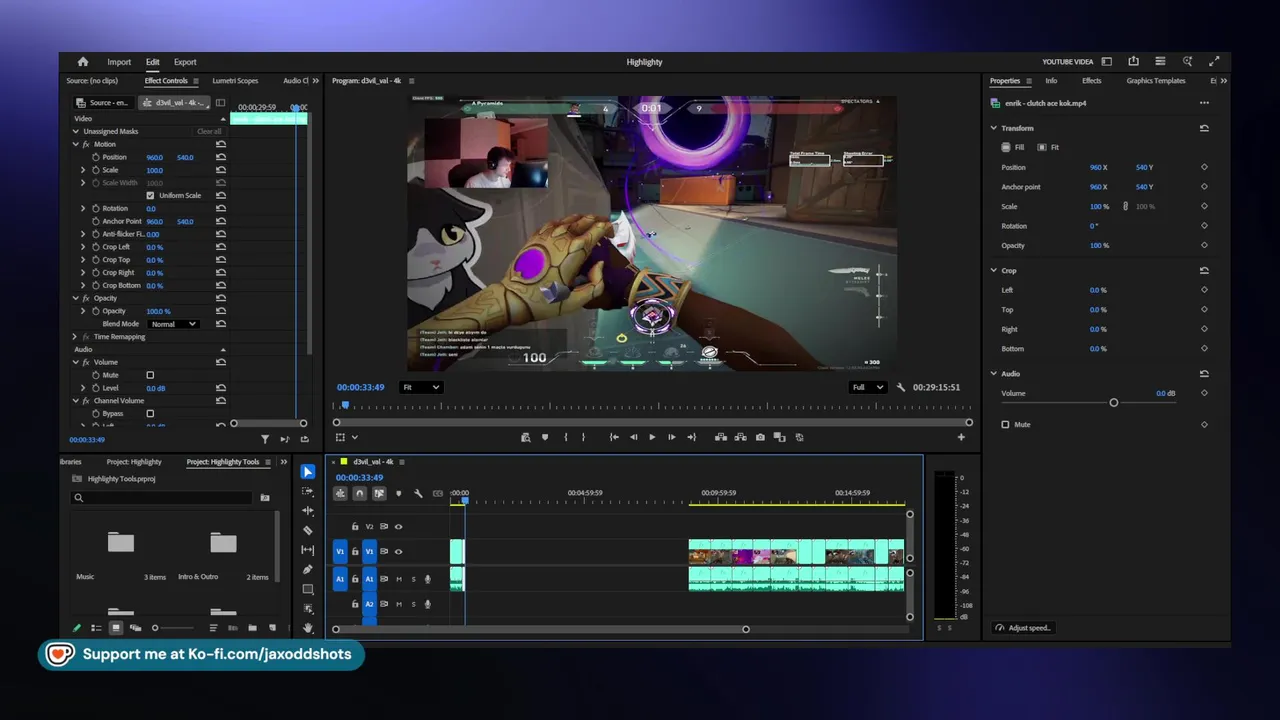
Task: Reset Transform section in Properties panel
Action: (1204, 128)
